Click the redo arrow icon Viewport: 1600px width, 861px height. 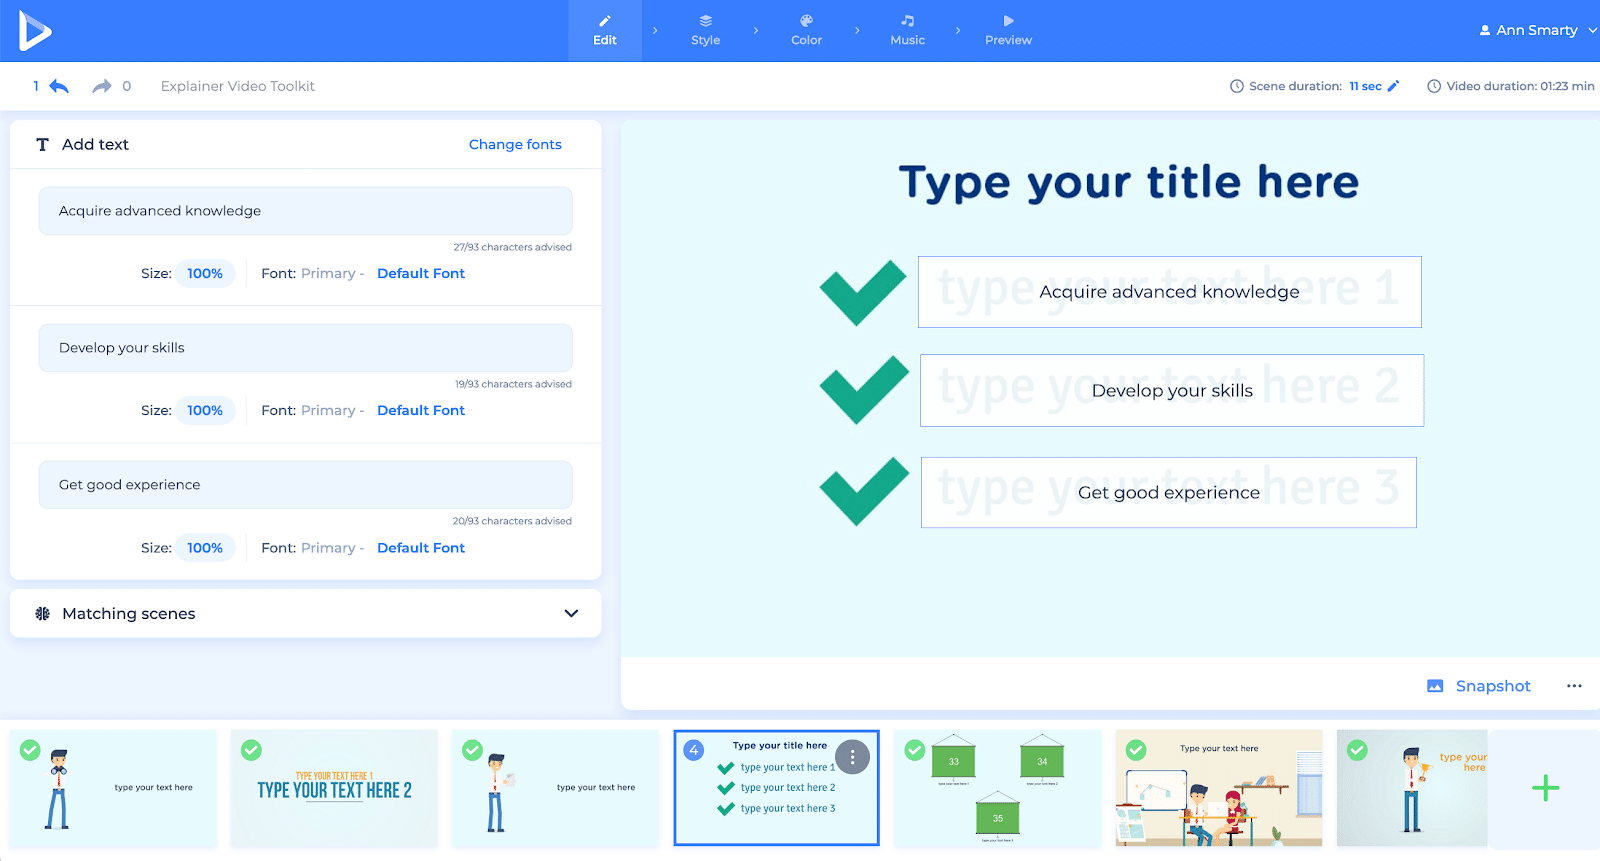(101, 87)
